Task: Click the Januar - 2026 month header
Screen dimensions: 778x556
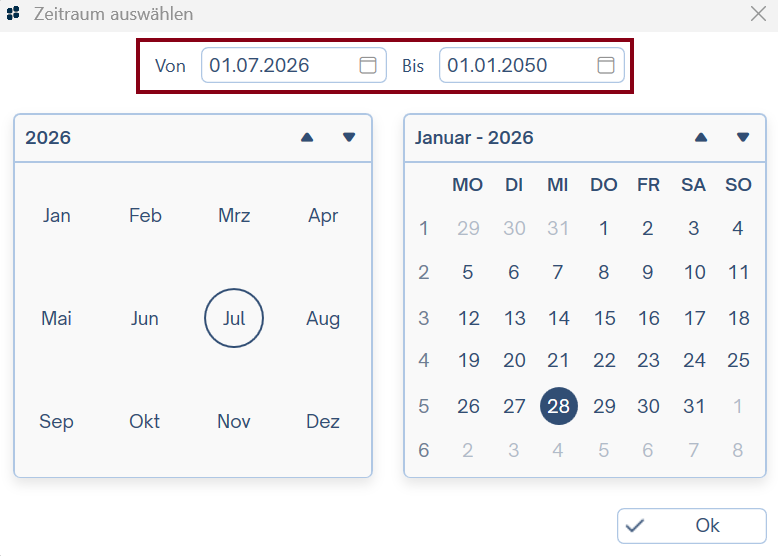Action: pos(474,138)
